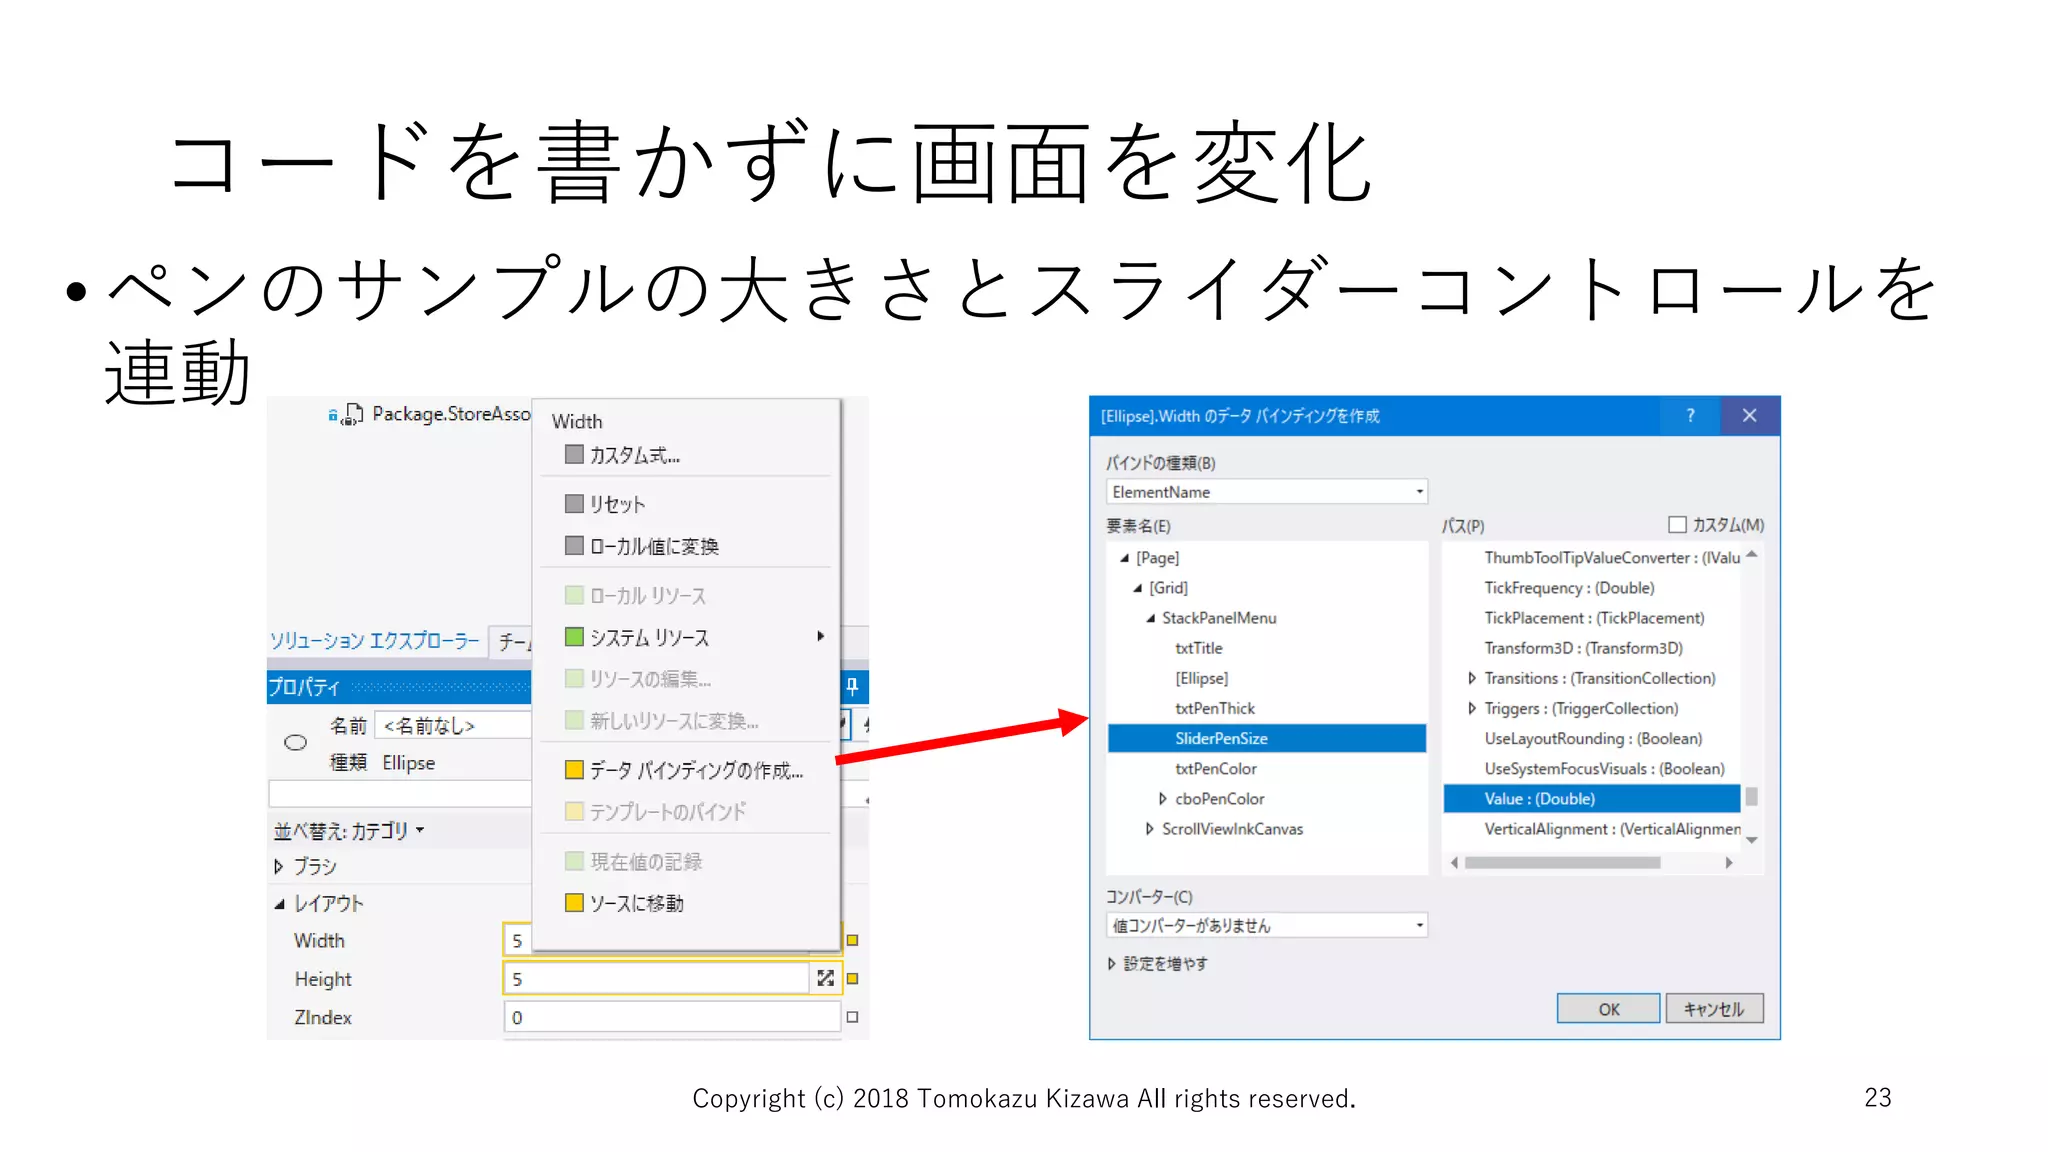Screen dimensions: 2048x1152
Task: Select Value : (Double) path
Action: [x=1591, y=798]
